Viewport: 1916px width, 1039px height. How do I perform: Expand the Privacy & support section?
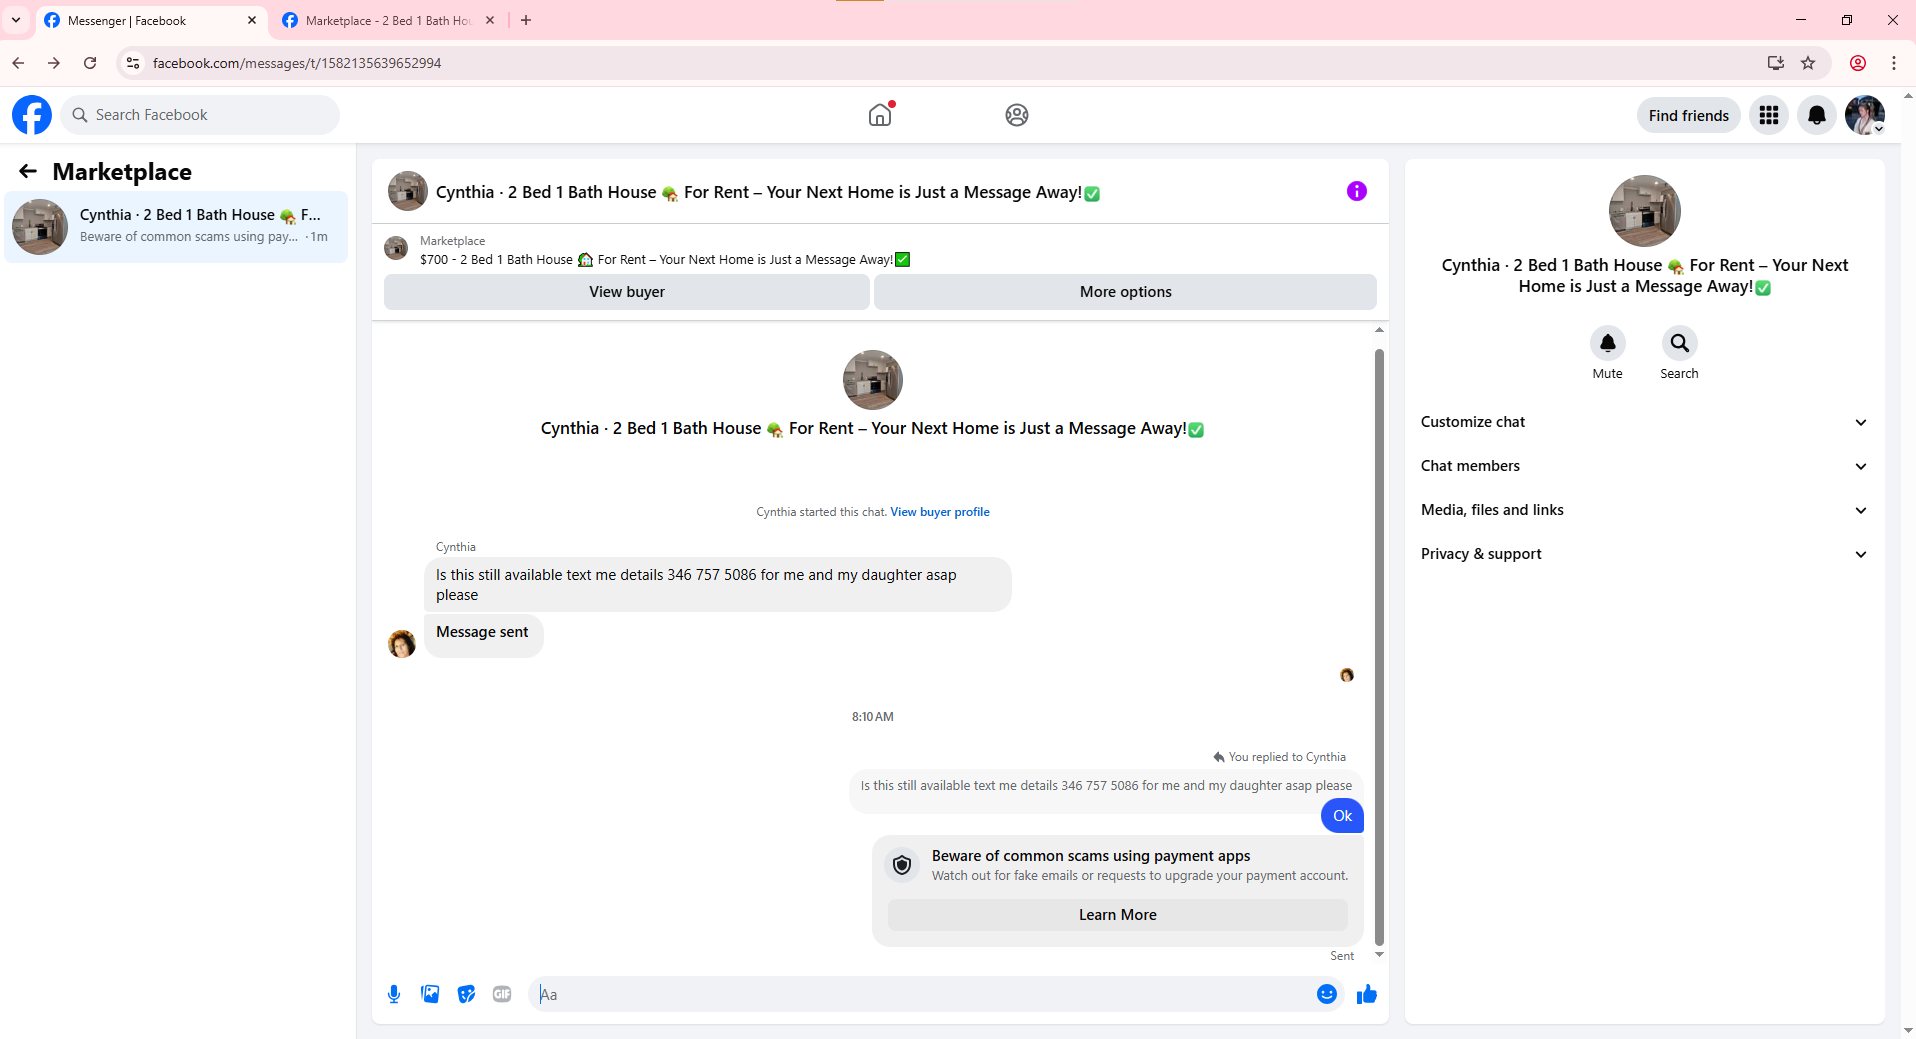pos(1645,554)
